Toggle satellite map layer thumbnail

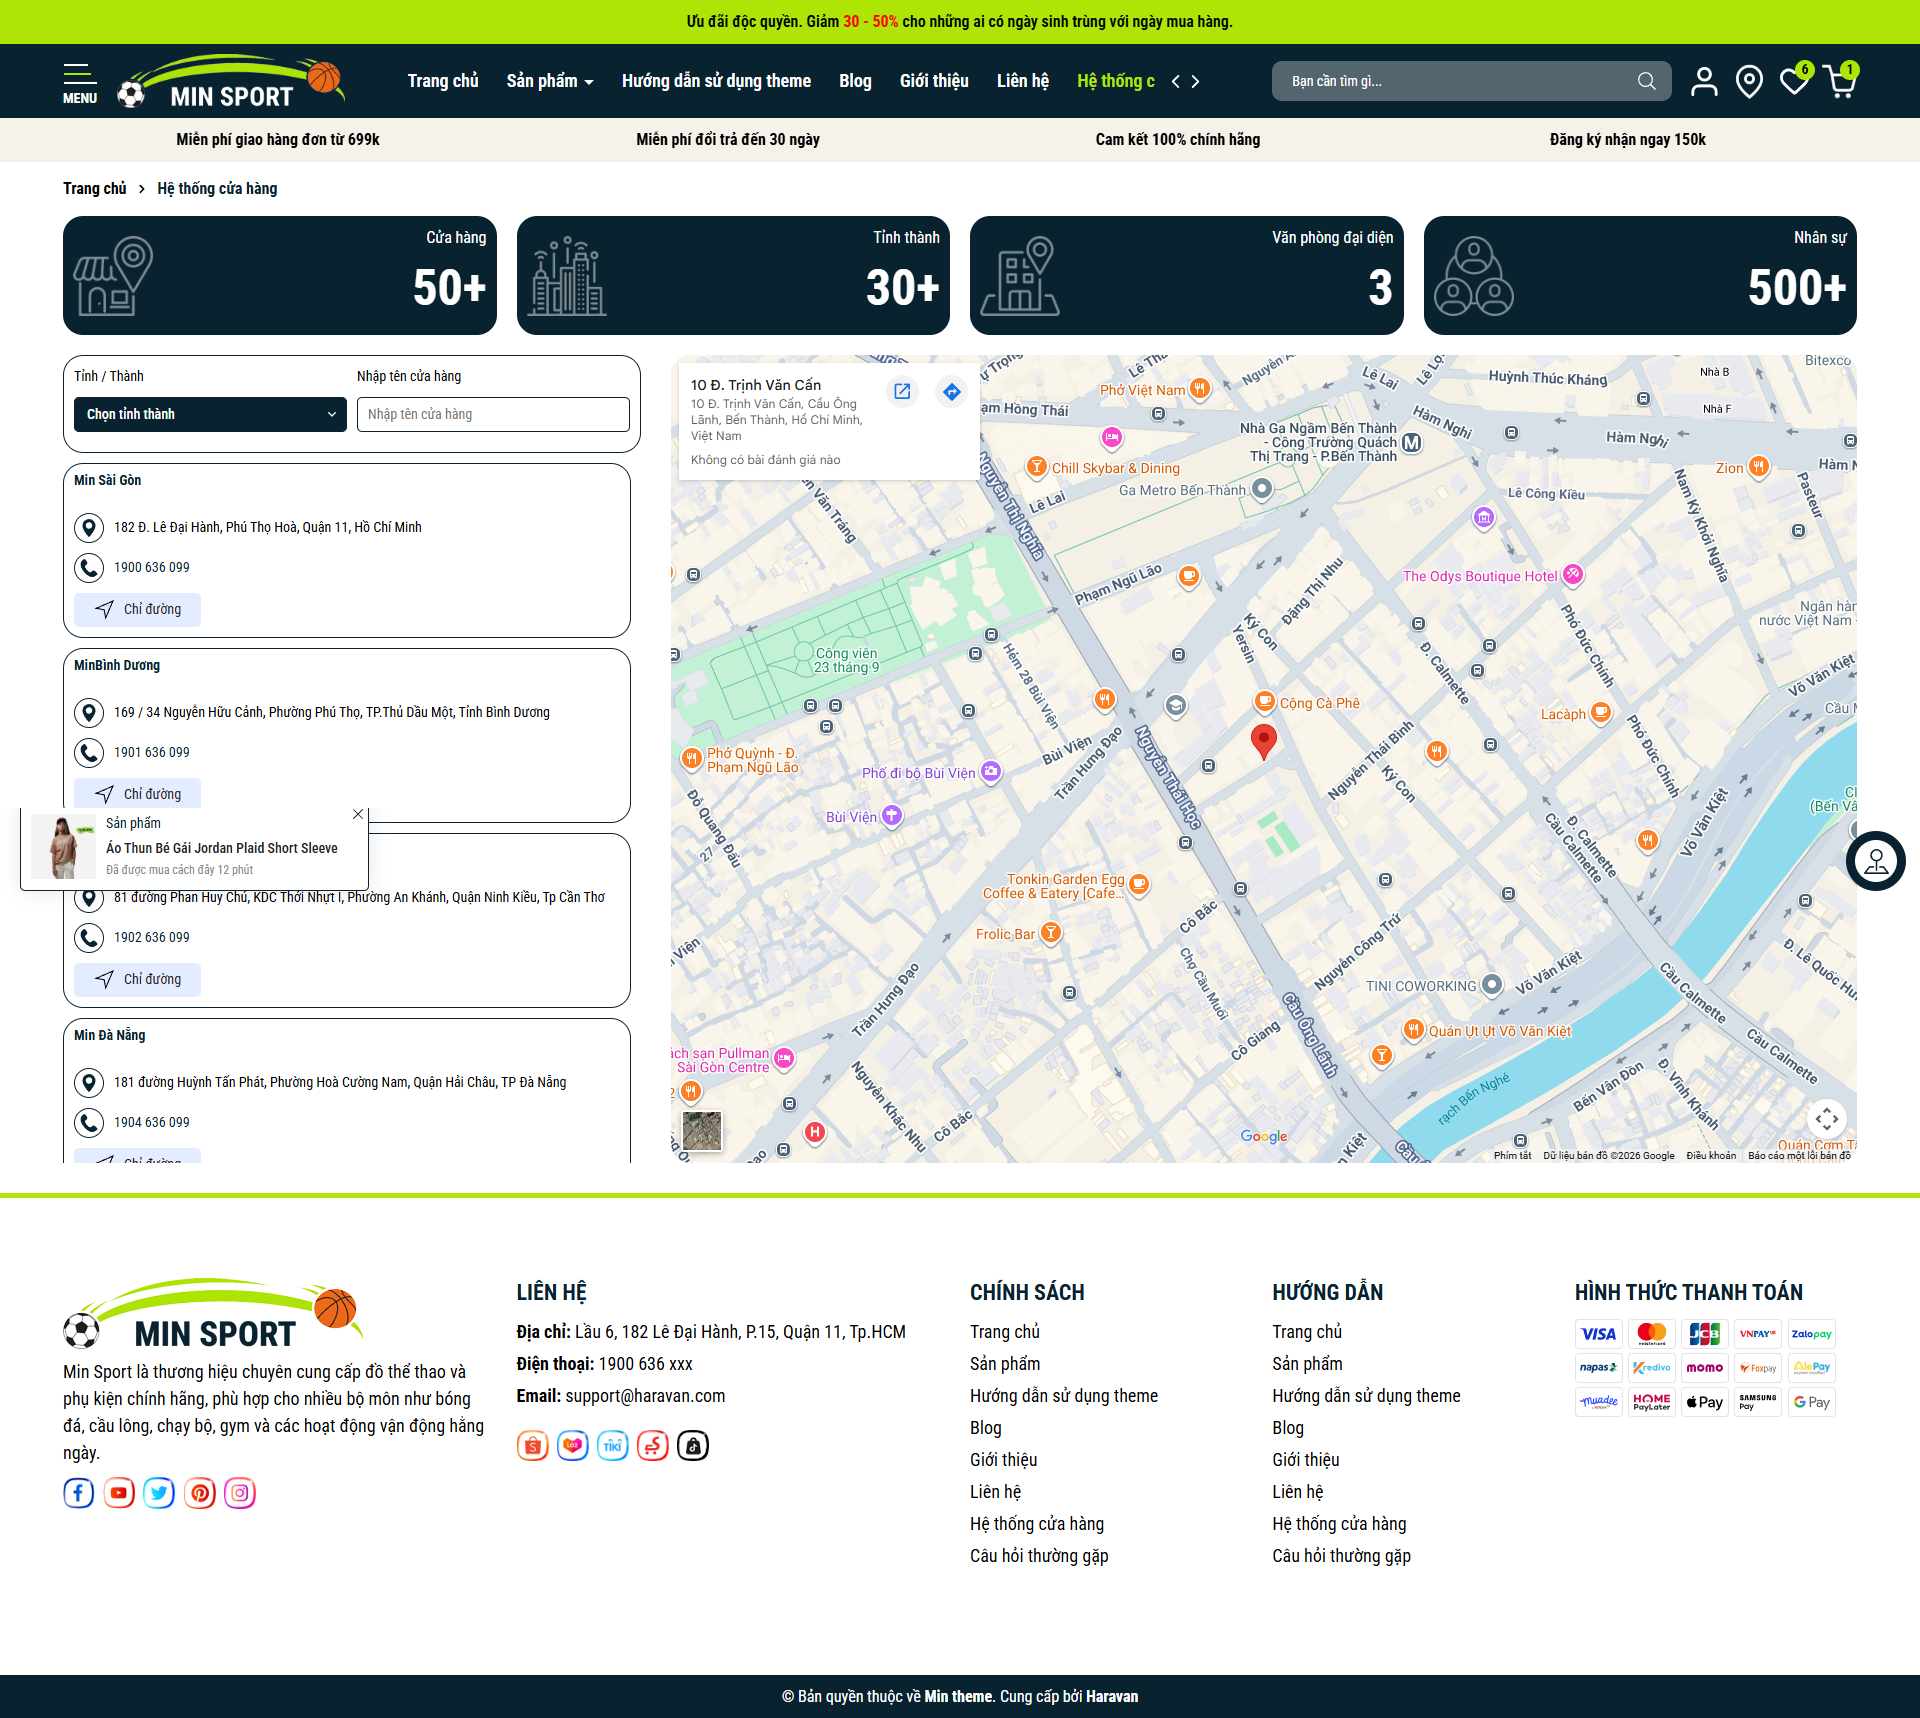click(701, 1130)
